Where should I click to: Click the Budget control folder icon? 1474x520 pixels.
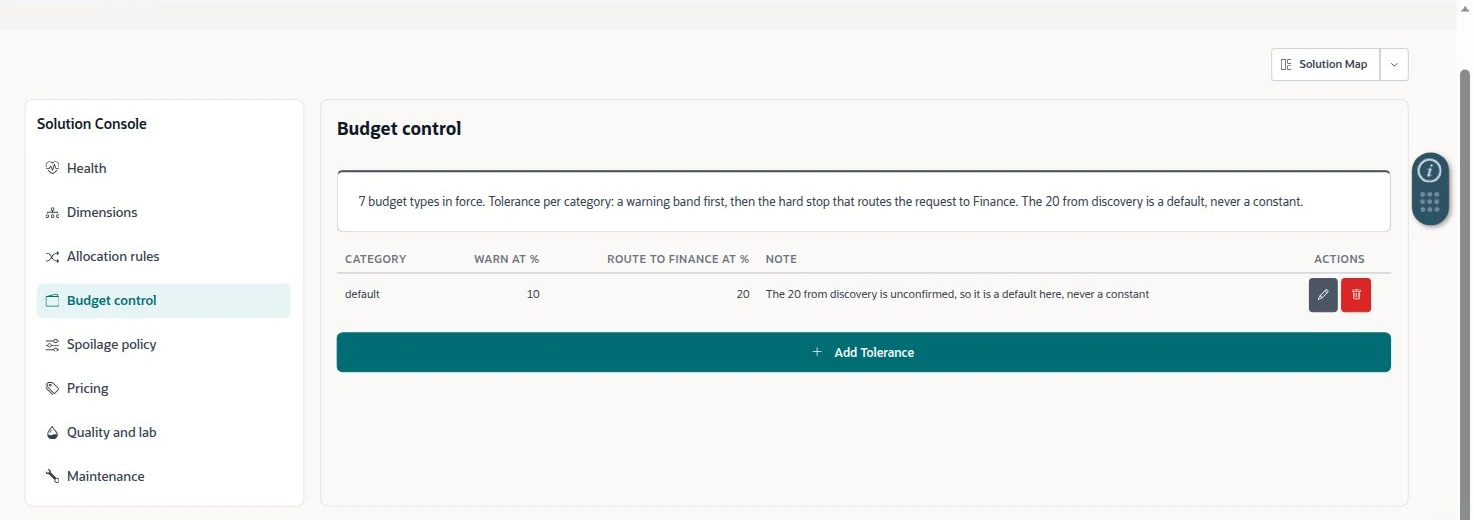pyautogui.click(x=52, y=300)
